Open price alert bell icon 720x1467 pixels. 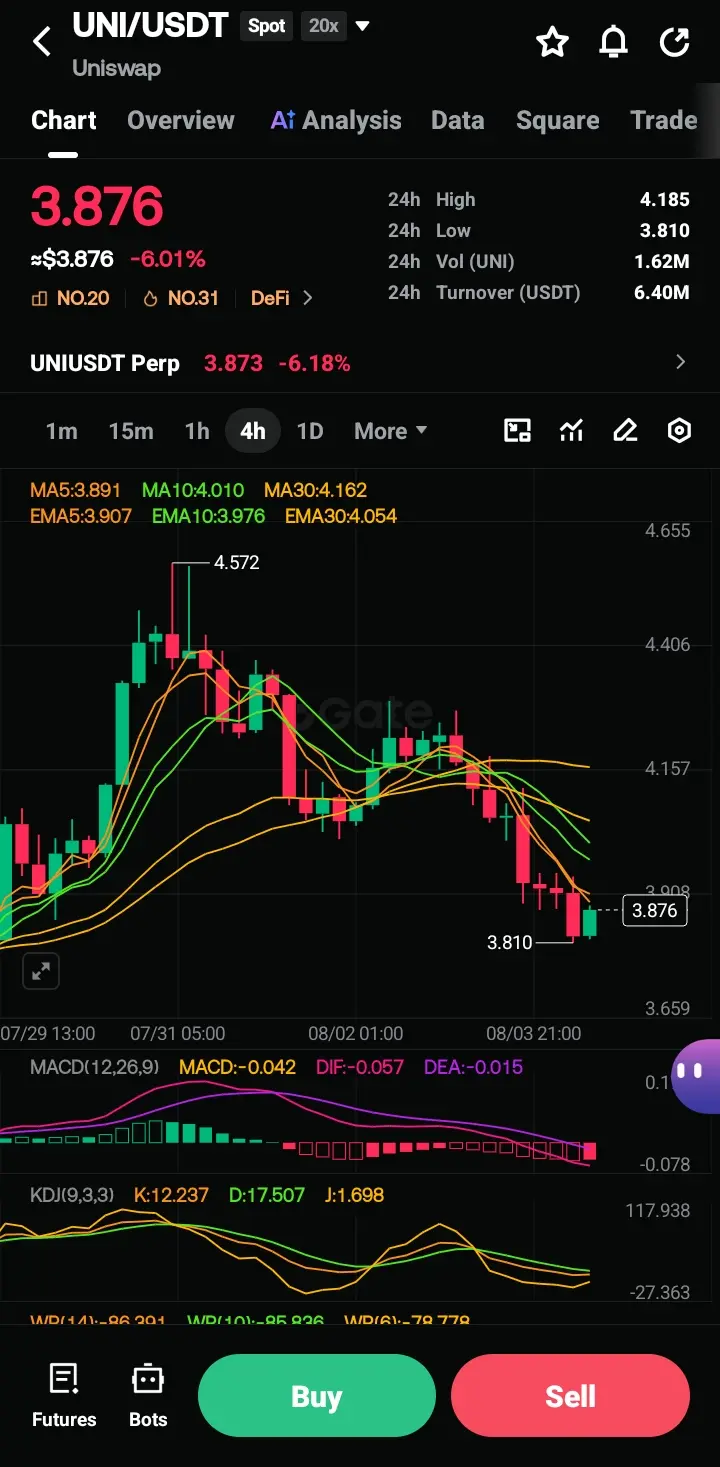coord(613,42)
